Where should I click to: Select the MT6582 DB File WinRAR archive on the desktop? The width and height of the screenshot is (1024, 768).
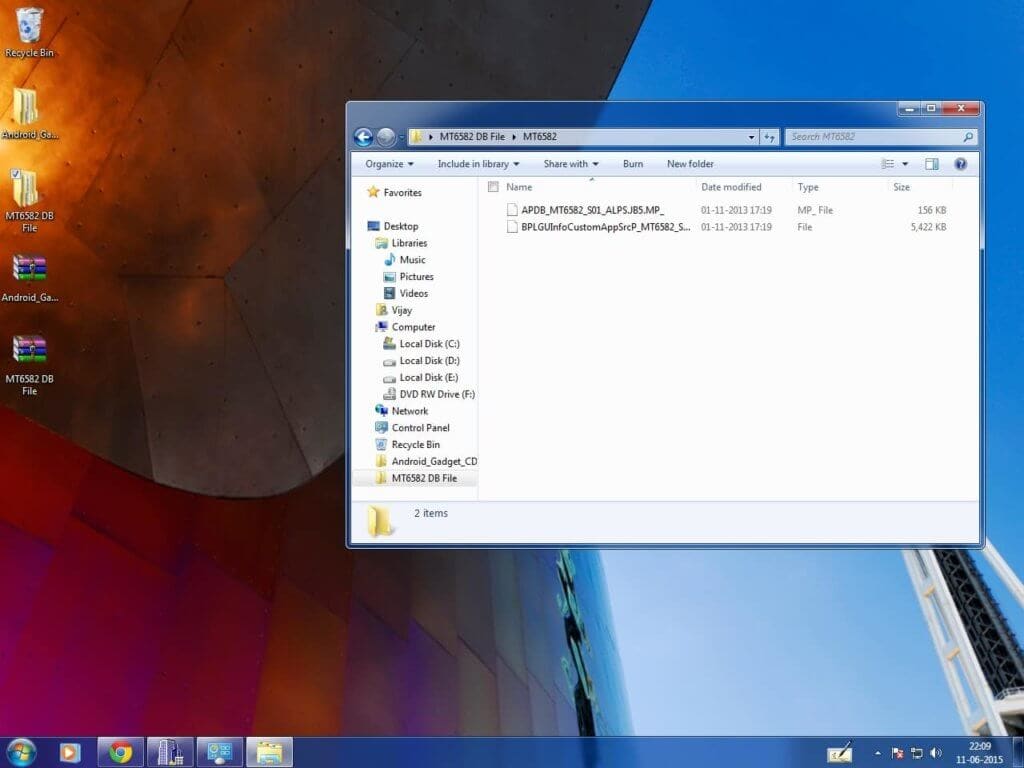(x=29, y=364)
